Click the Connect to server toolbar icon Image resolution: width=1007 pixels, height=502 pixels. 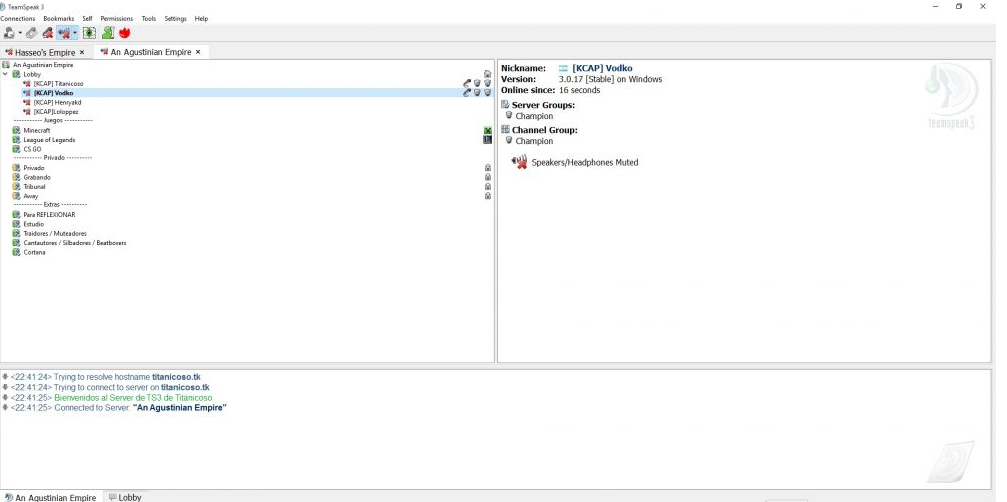tap(9, 33)
